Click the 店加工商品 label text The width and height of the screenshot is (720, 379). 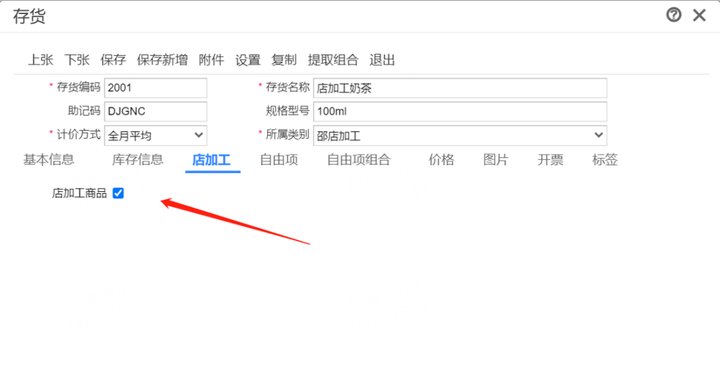click(x=79, y=193)
